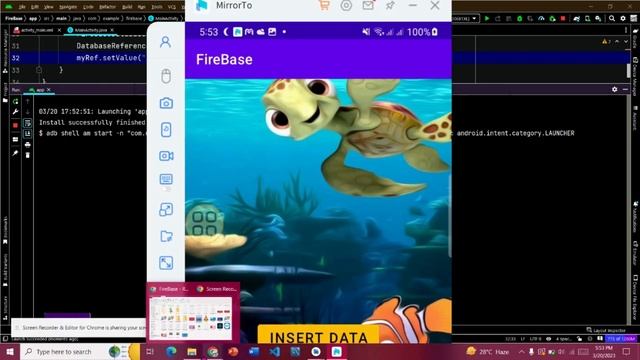The image size is (640, 360).
Task: Click the trash clear-all icon in Run panel
Action: click(27, 155)
